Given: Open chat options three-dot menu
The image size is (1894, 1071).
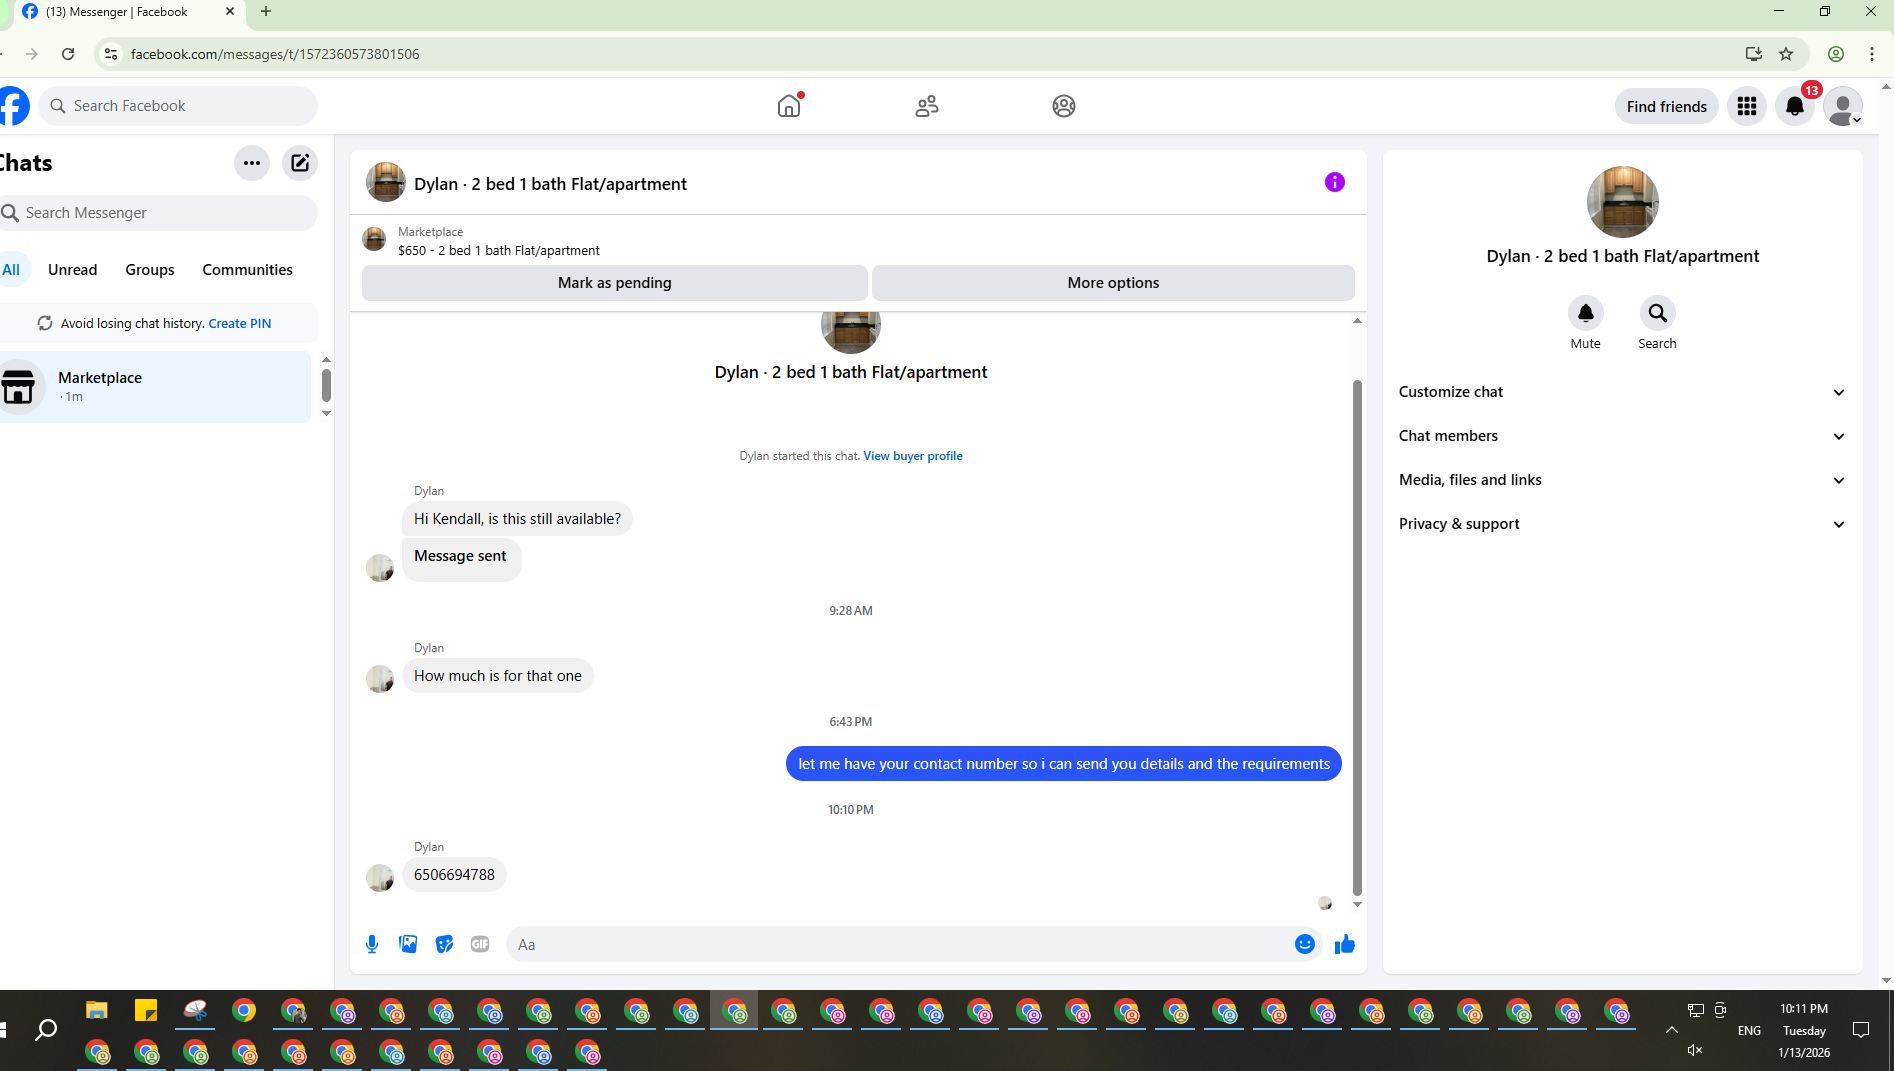Looking at the screenshot, I should [x=252, y=163].
